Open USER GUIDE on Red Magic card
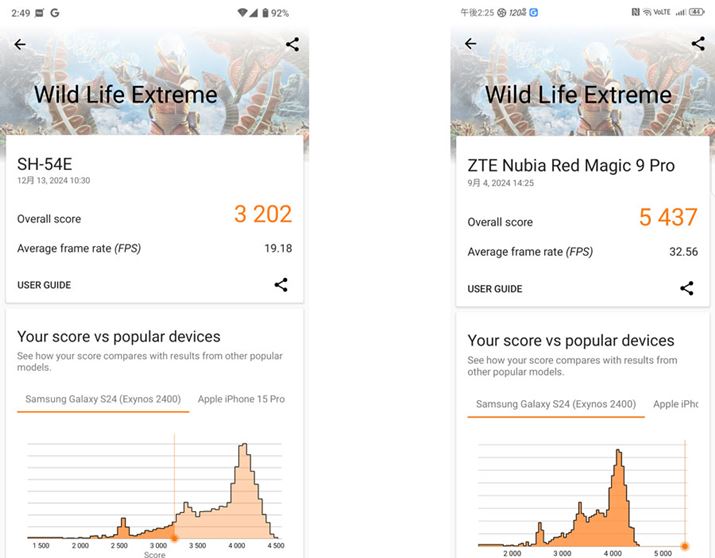Image resolution: width=715 pixels, height=558 pixels. pyautogui.click(x=494, y=289)
